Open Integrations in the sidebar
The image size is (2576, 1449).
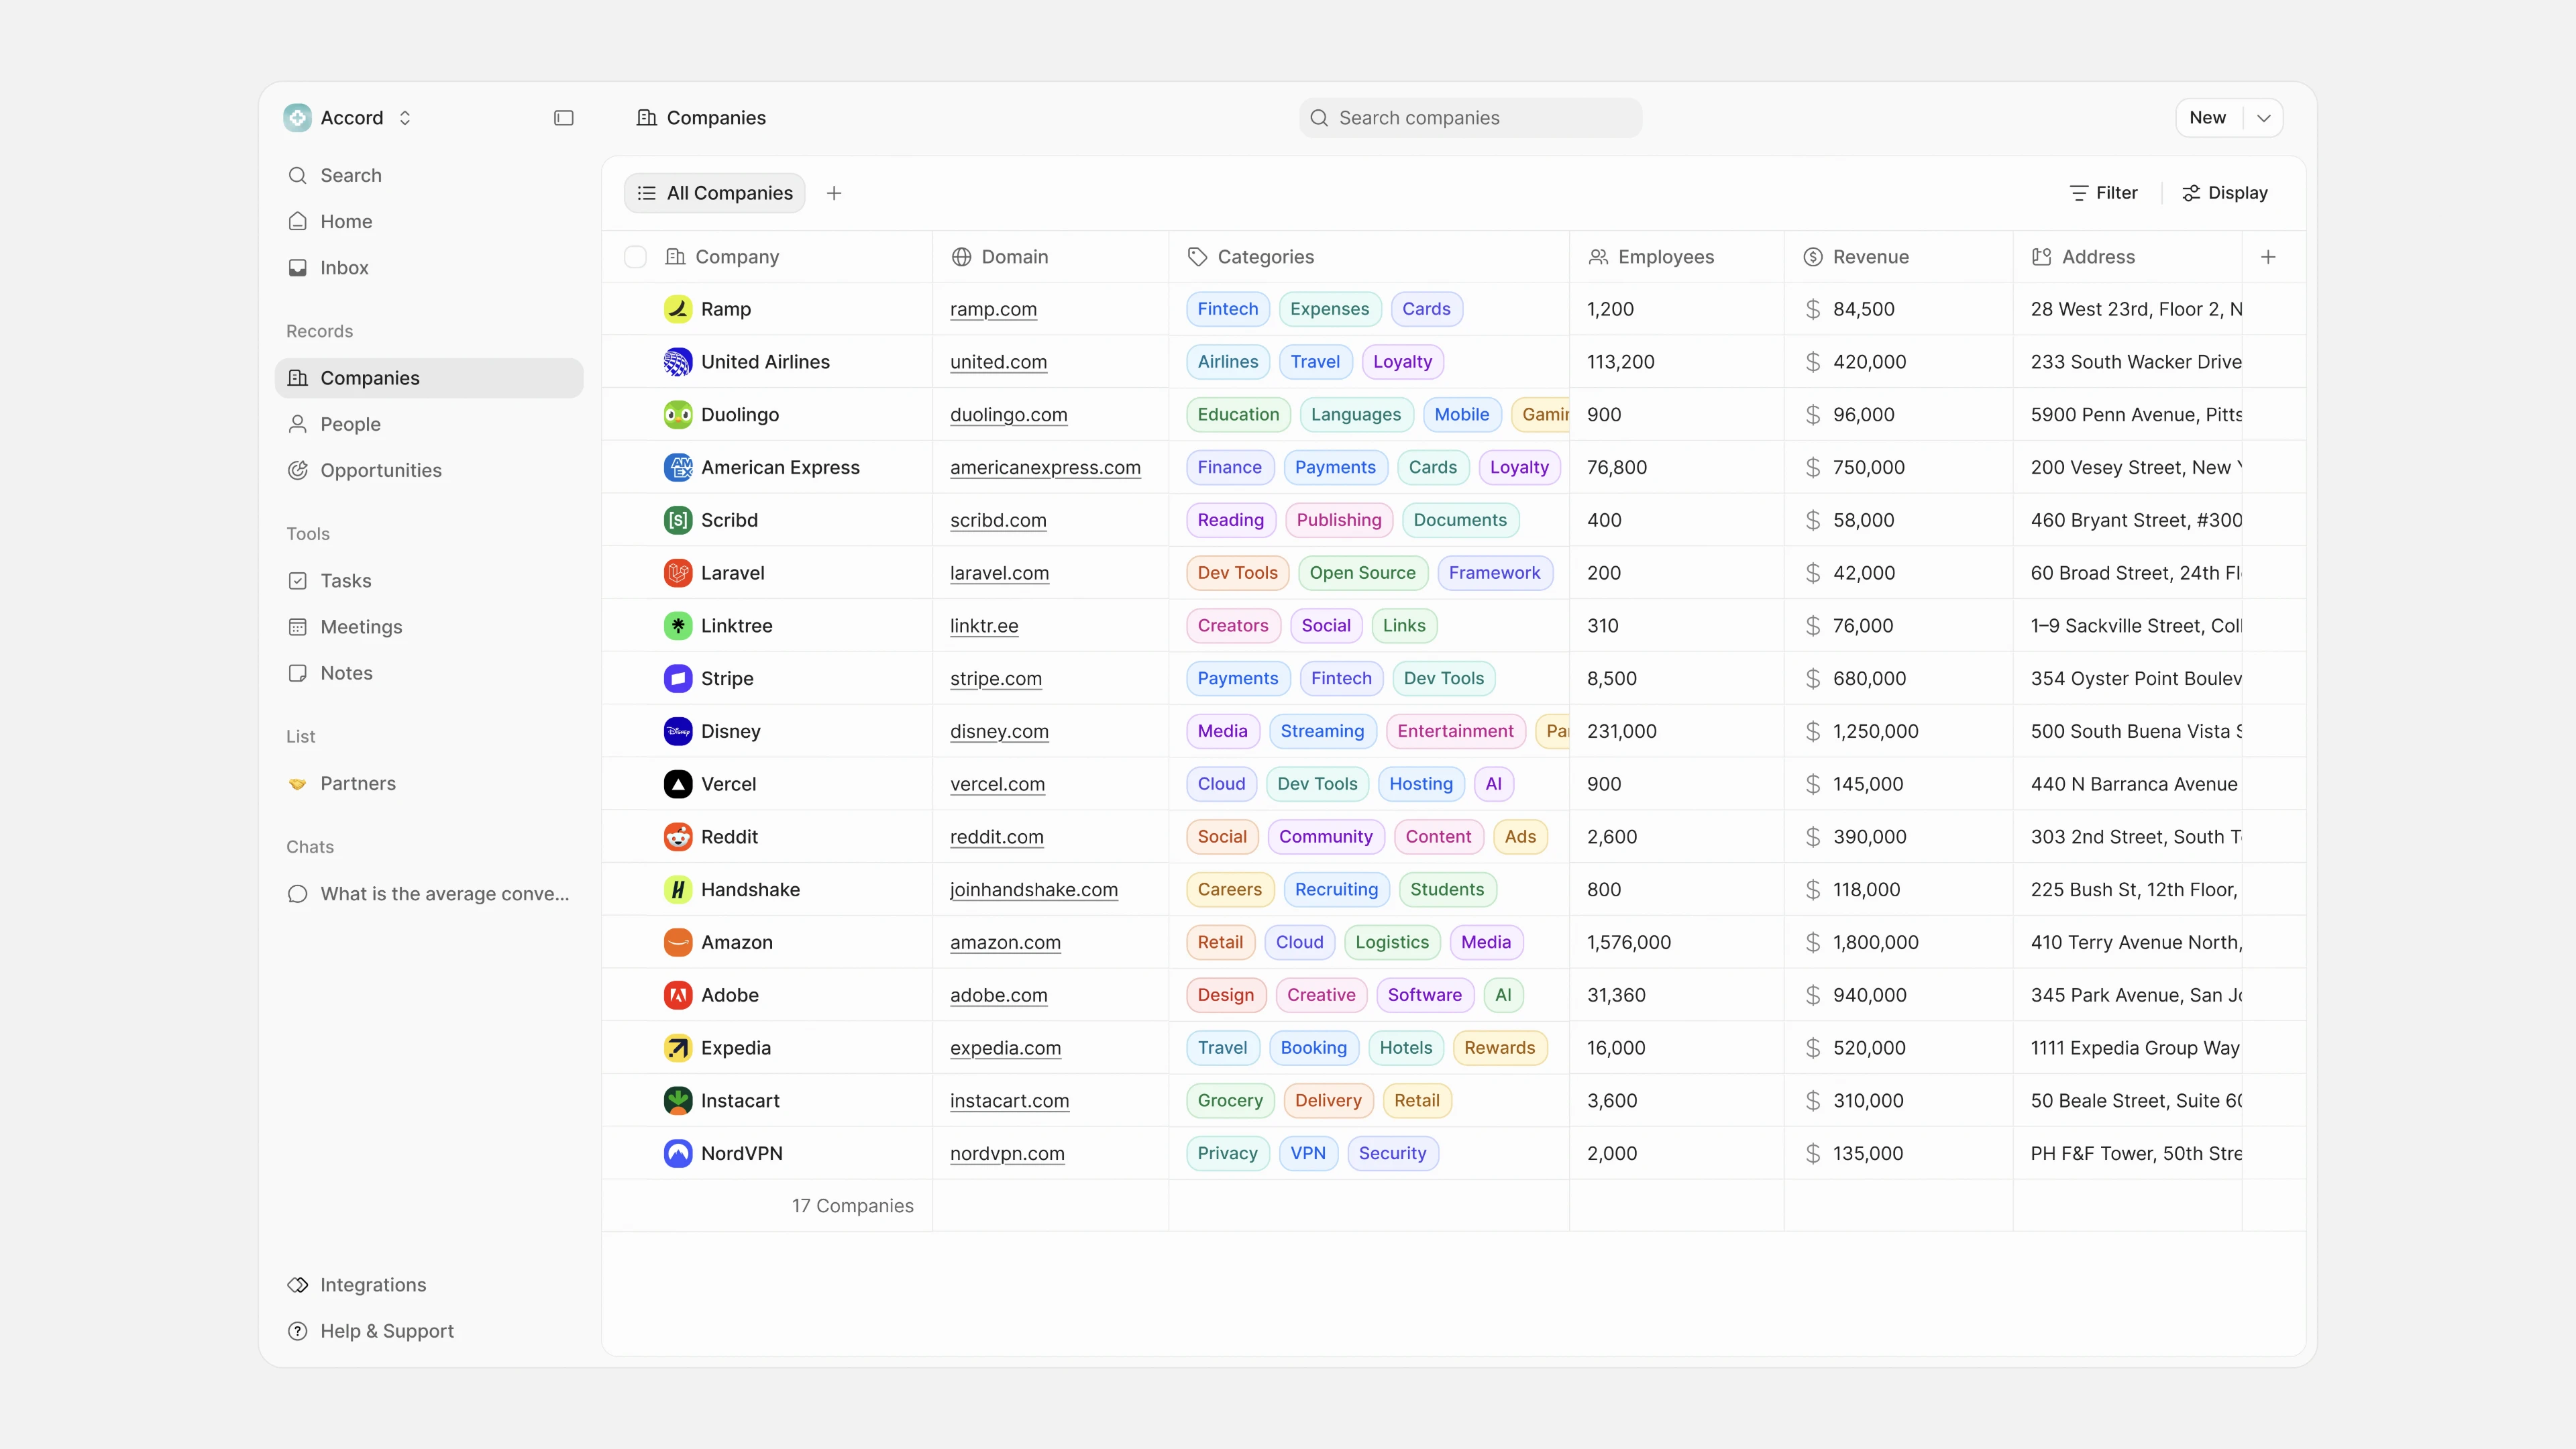[x=429, y=1285]
